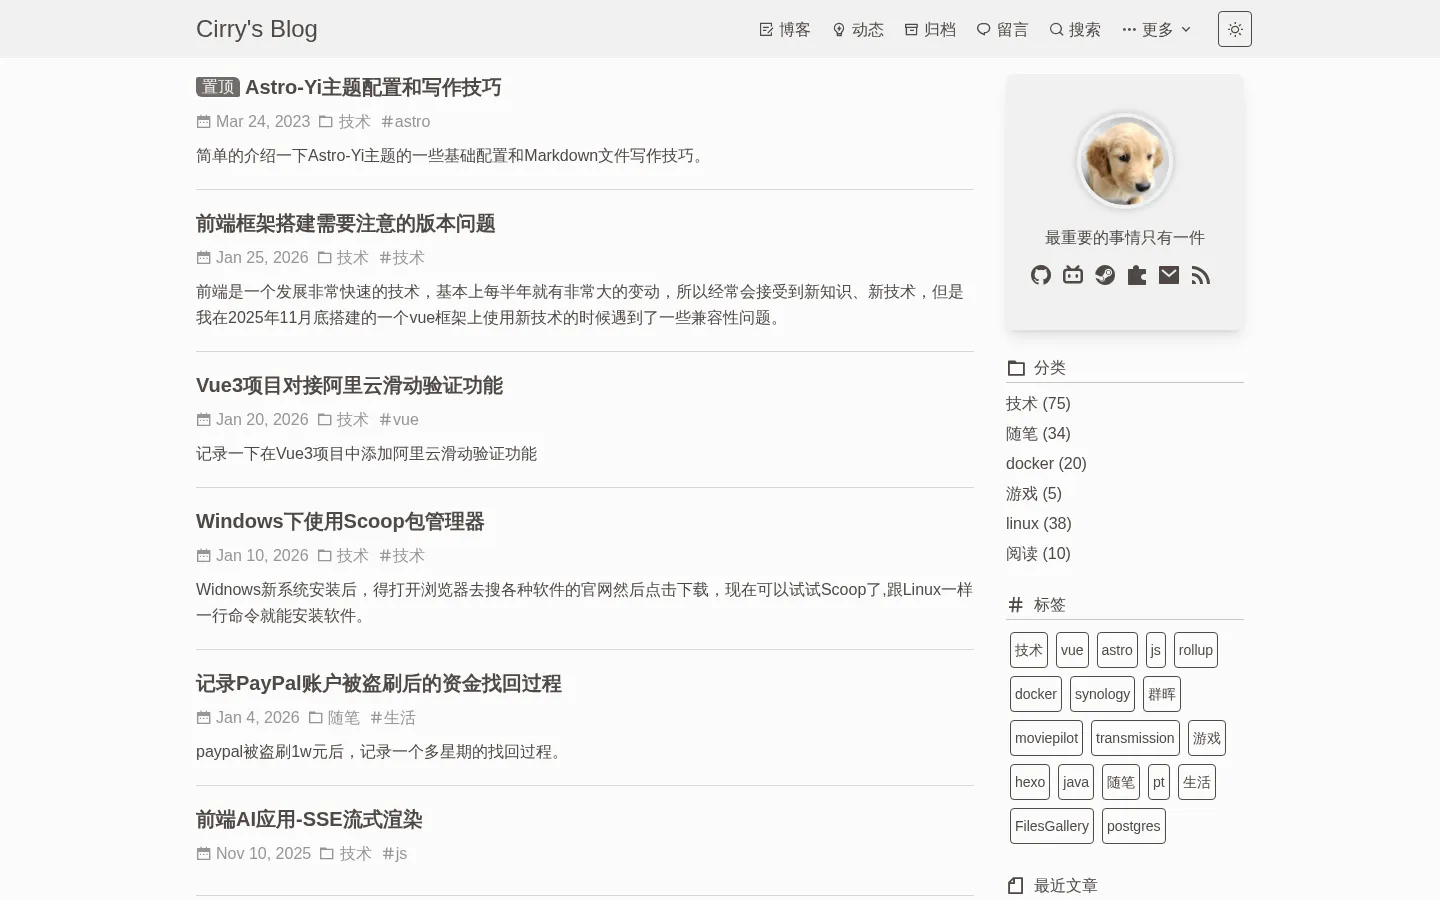1440x900 pixels.
Task: Click the 技术 tag chip
Action: coord(1029,650)
